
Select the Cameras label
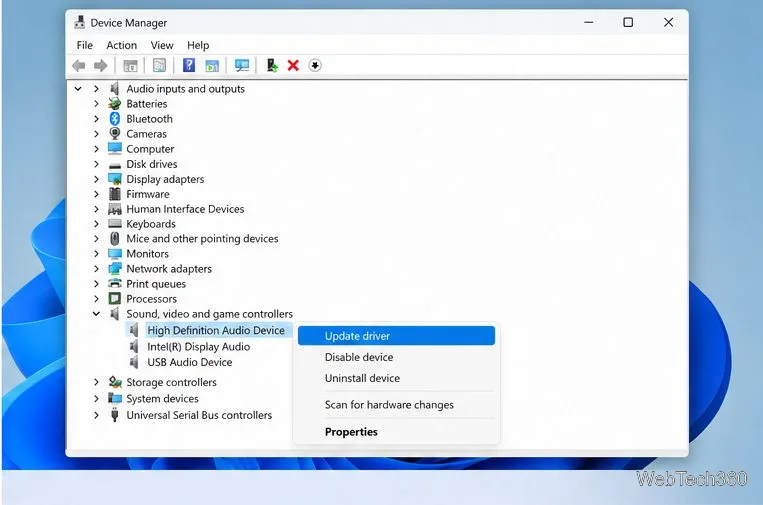(x=146, y=134)
